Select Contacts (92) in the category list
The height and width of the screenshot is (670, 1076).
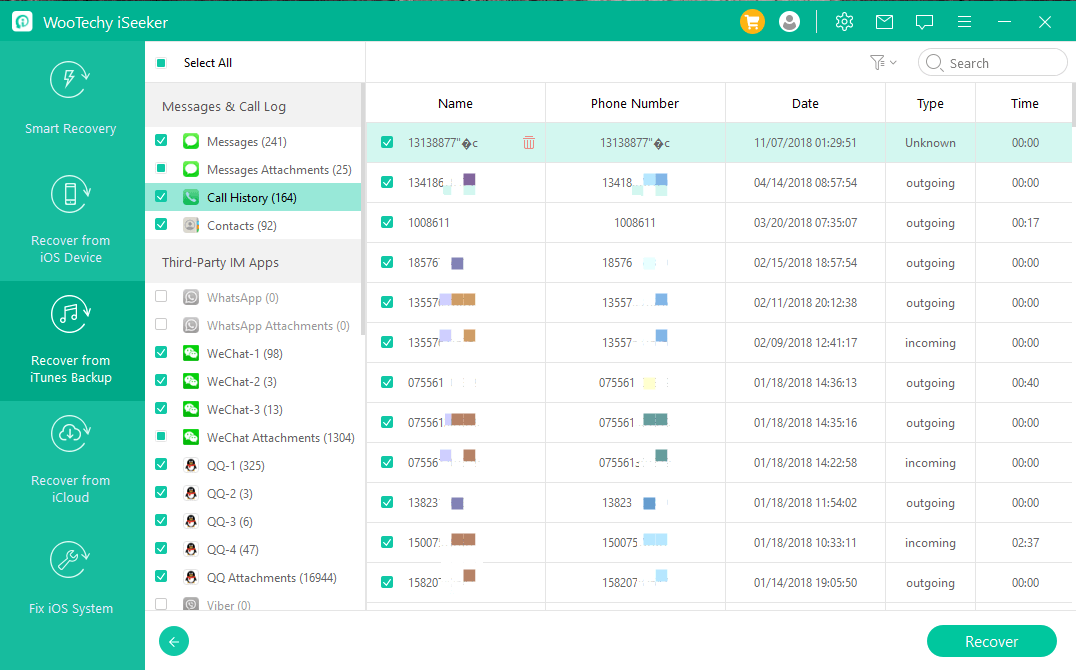(241, 226)
